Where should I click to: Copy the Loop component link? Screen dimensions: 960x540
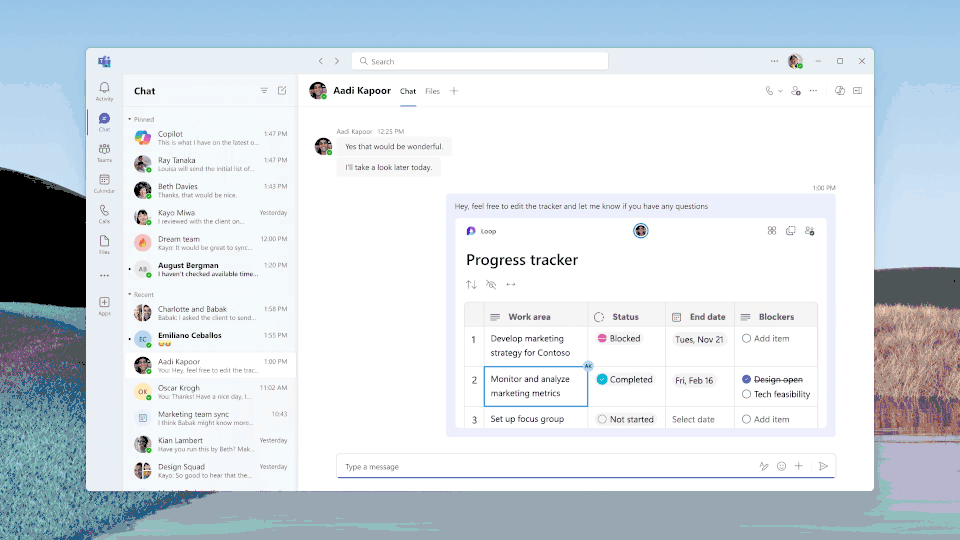point(790,231)
